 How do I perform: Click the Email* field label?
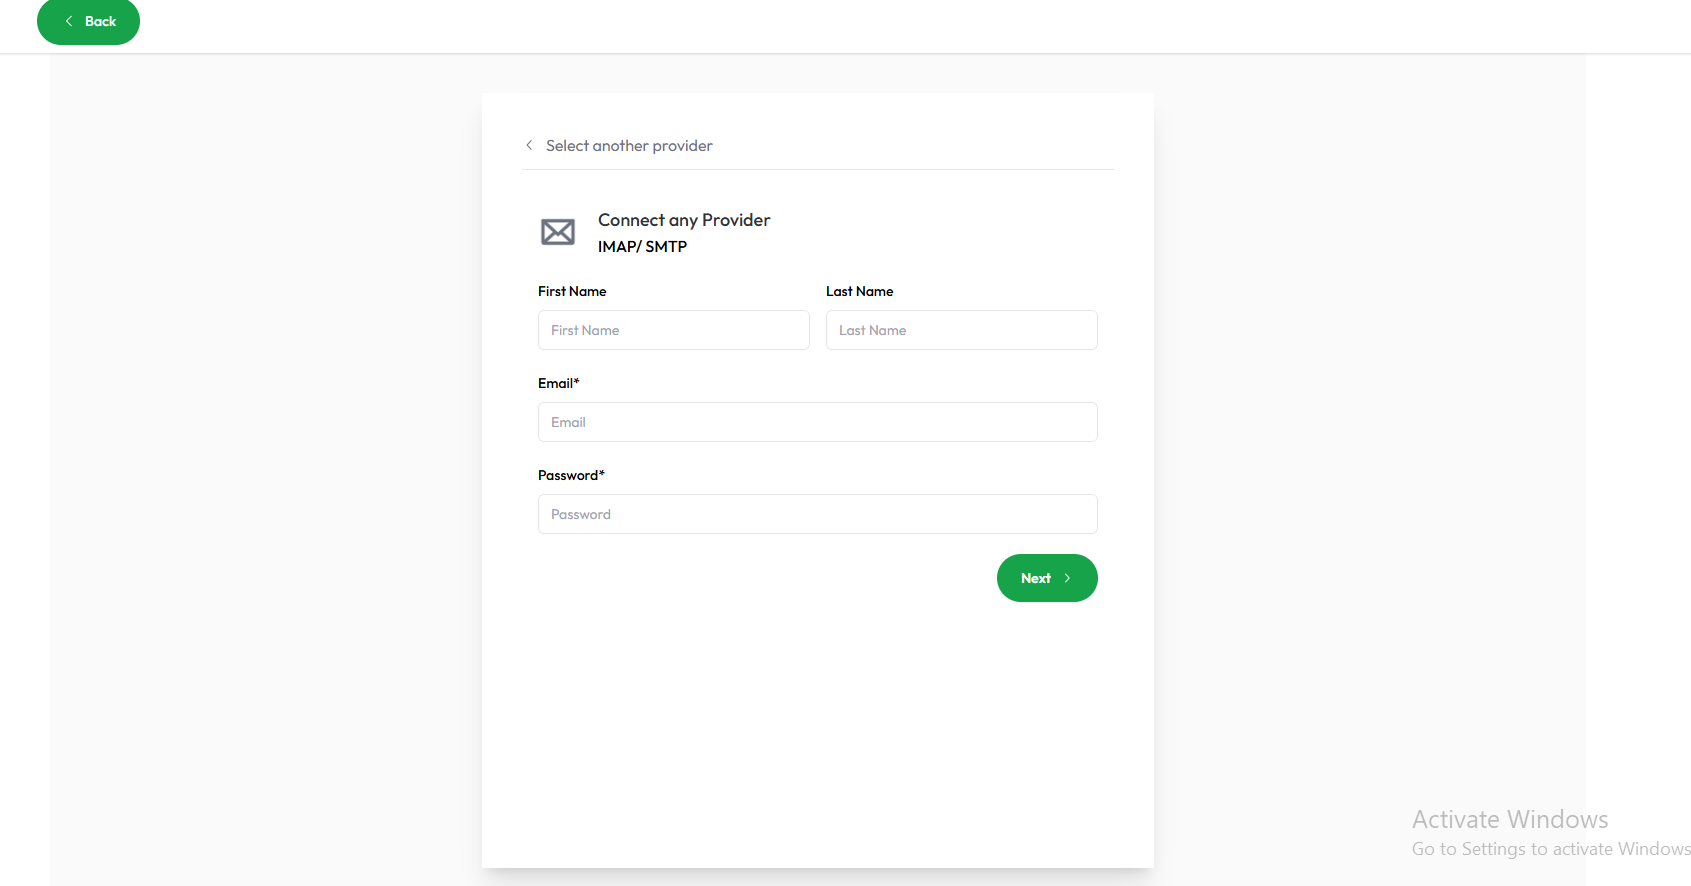[558, 384]
